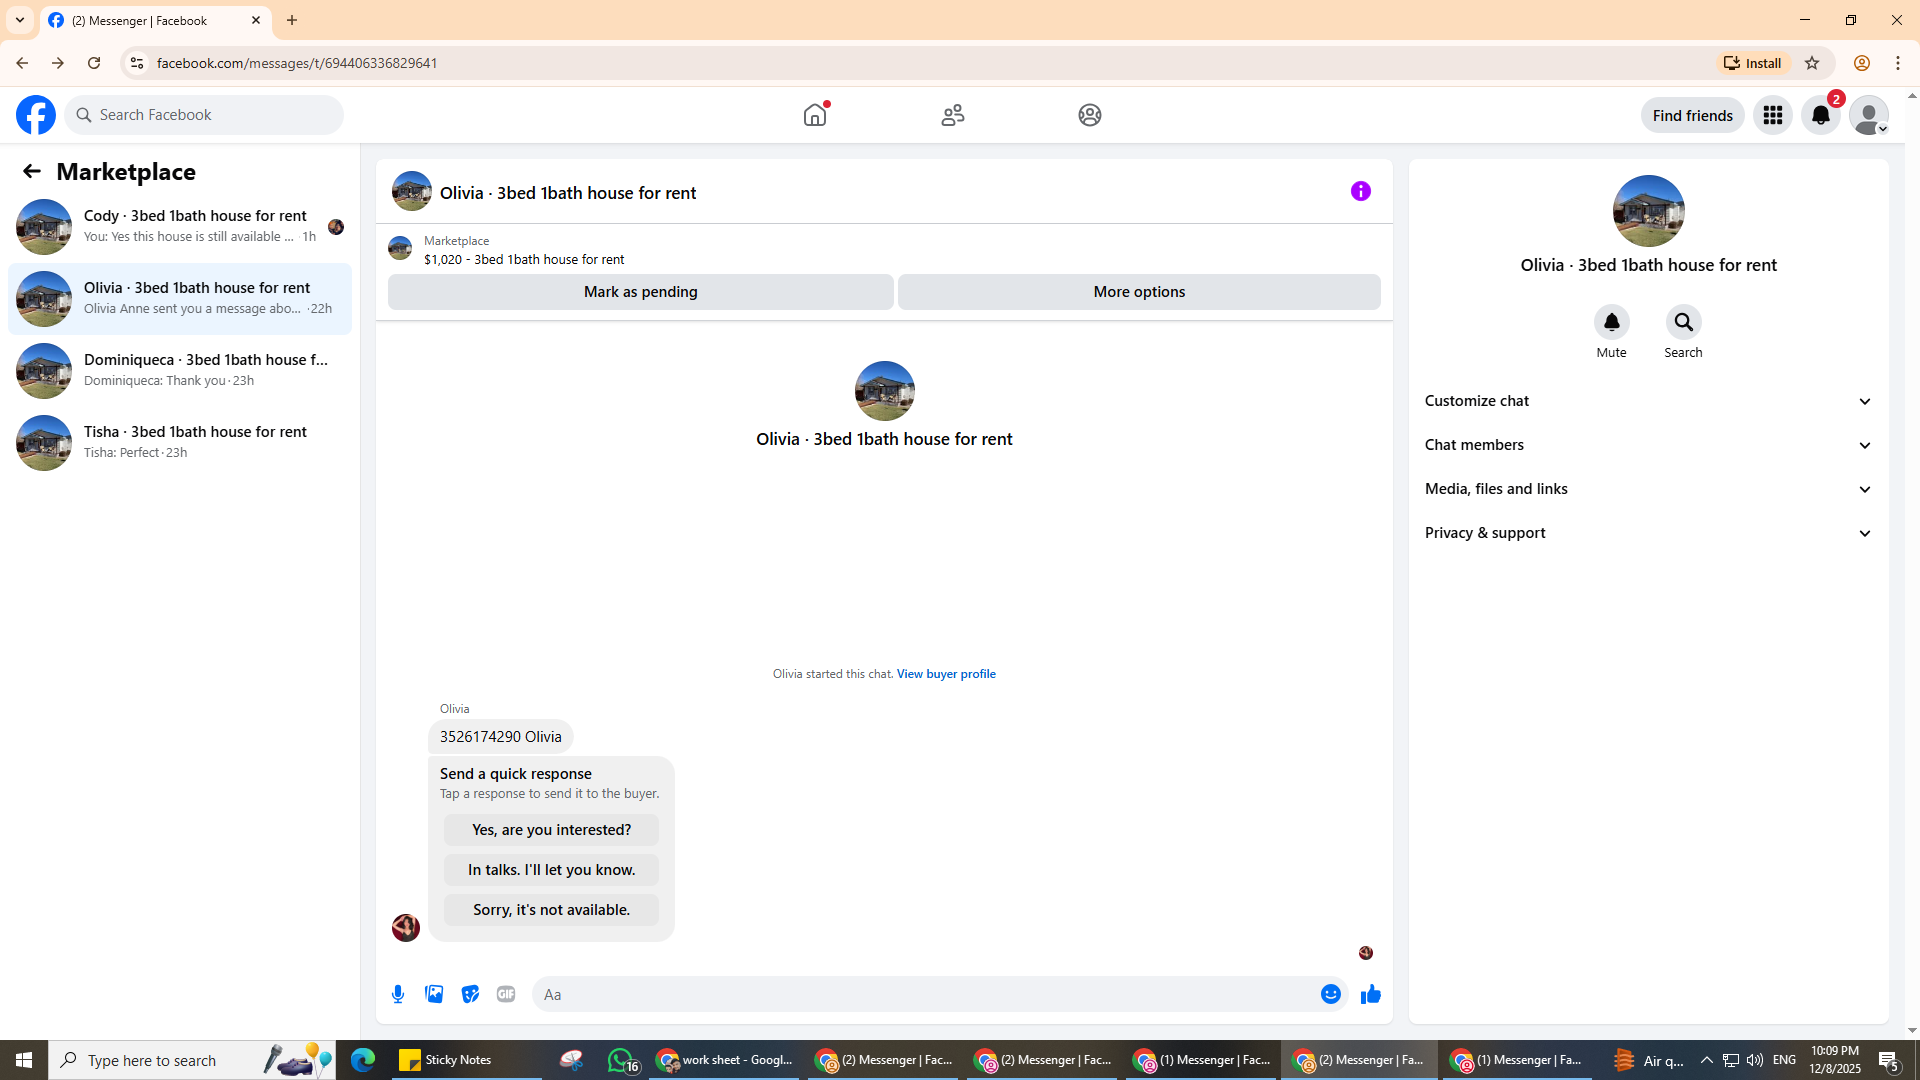Click the address bar URL
This screenshot has width=1920, height=1080.
coord(297,63)
